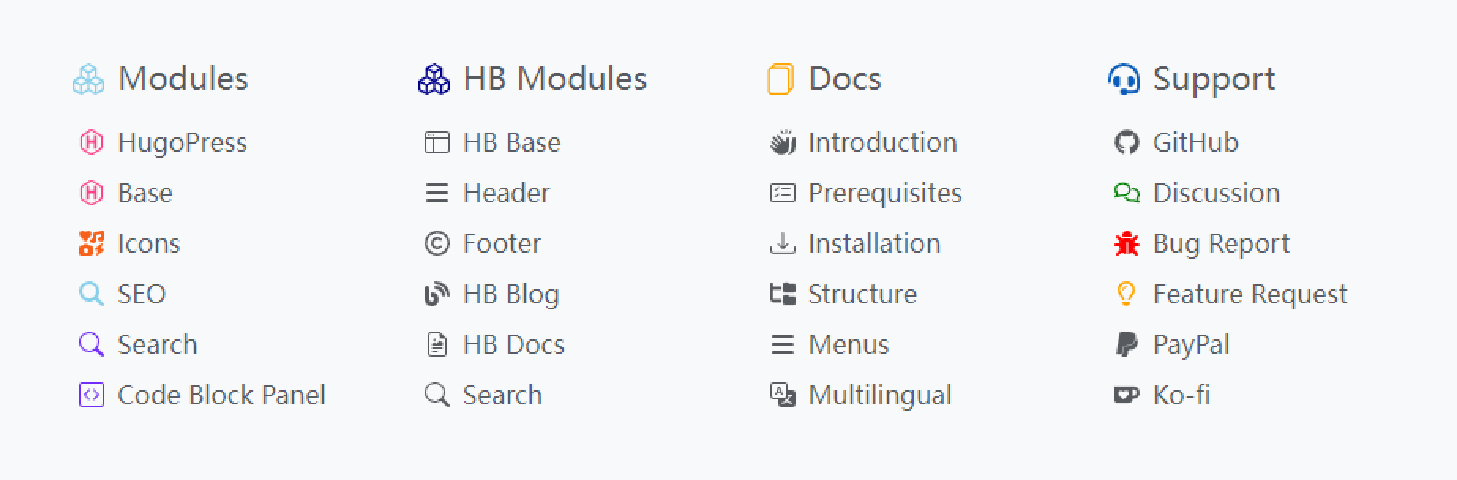Click the orange Icons module icon
This screenshot has height=480, width=1457.
coord(91,244)
